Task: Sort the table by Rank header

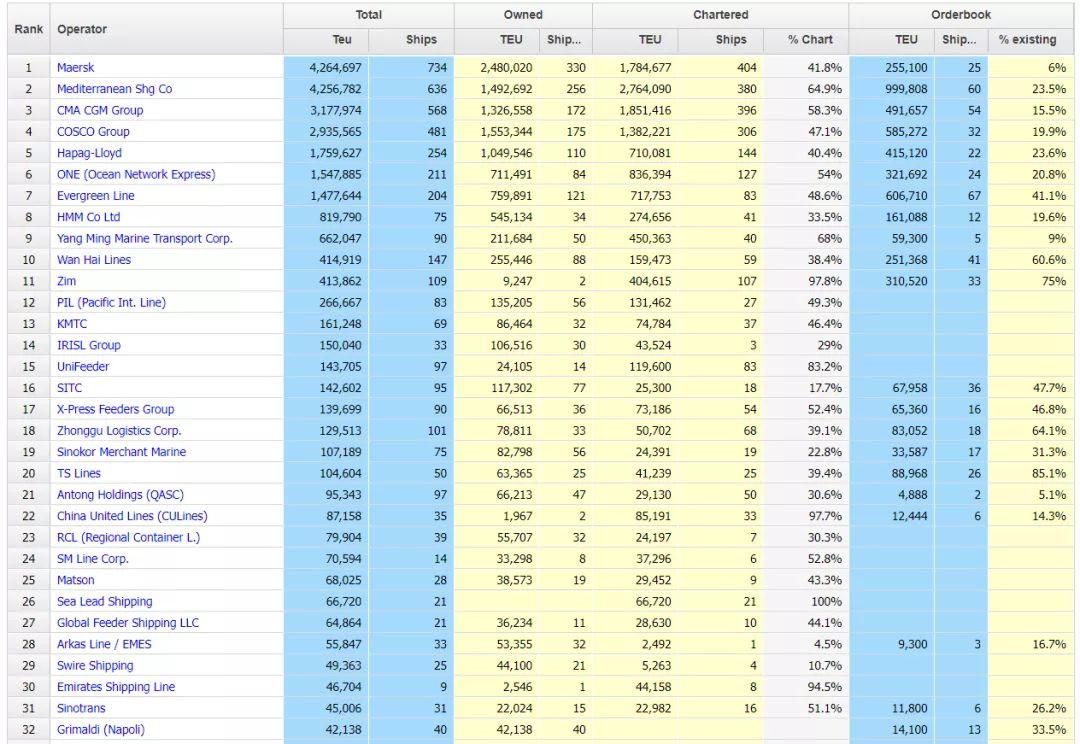Action: tap(27, 29)
